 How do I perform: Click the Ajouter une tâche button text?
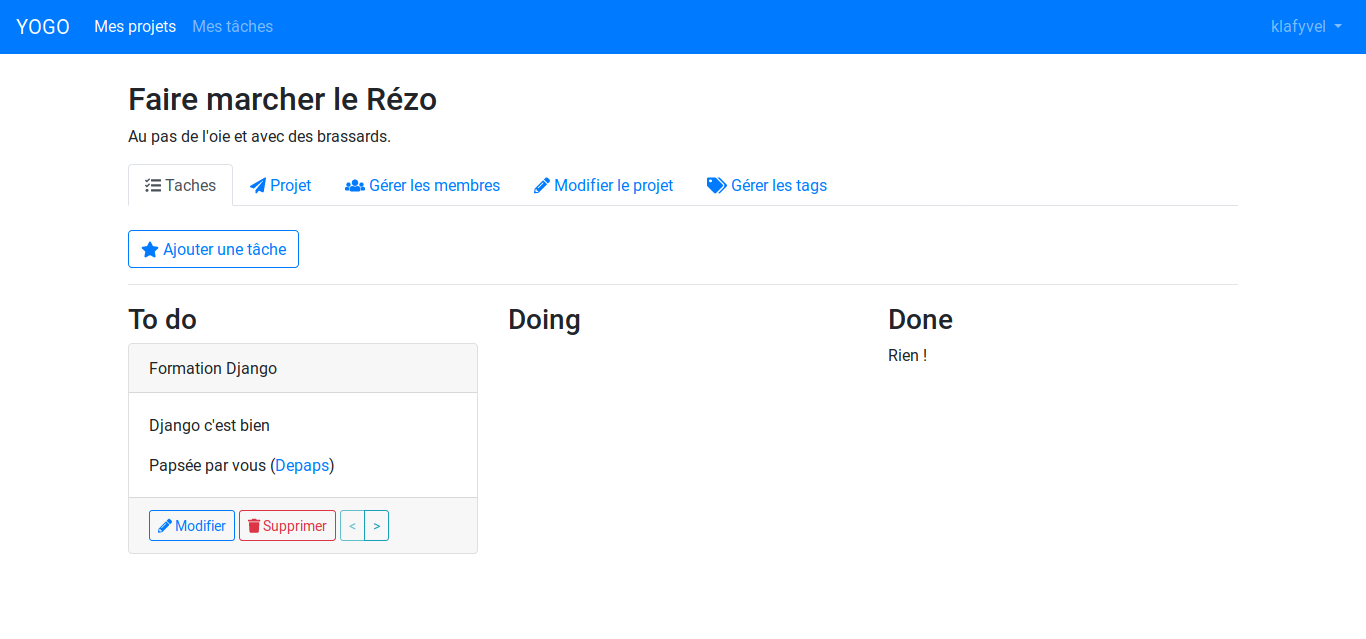225,250
